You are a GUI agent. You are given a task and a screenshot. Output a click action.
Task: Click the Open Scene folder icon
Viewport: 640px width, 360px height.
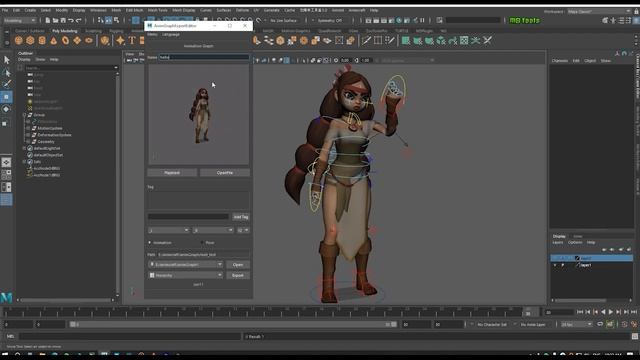point(56,20)
